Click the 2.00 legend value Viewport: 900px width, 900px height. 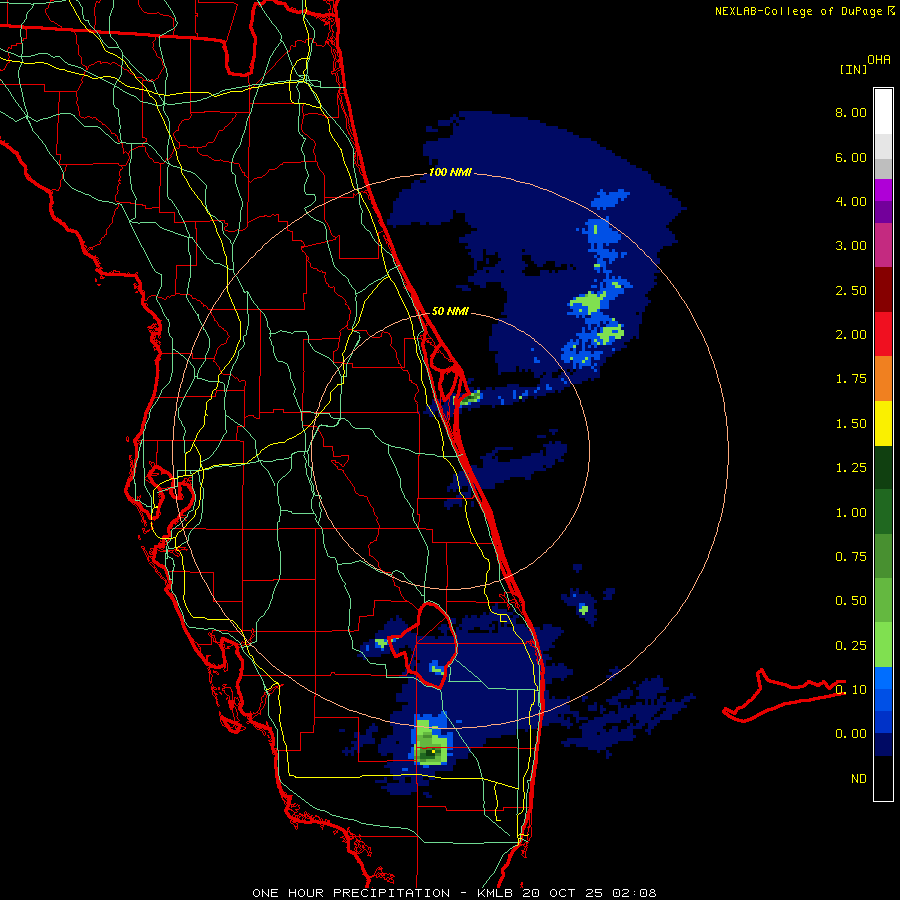pyautogui.click(x=851, y=335)
